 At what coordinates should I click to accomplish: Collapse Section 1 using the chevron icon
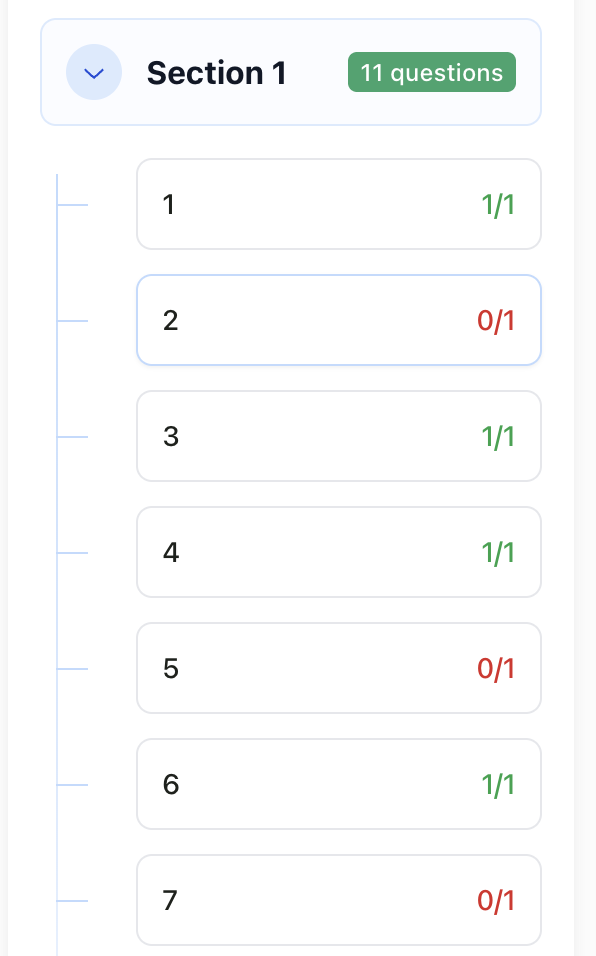(93, 72)
